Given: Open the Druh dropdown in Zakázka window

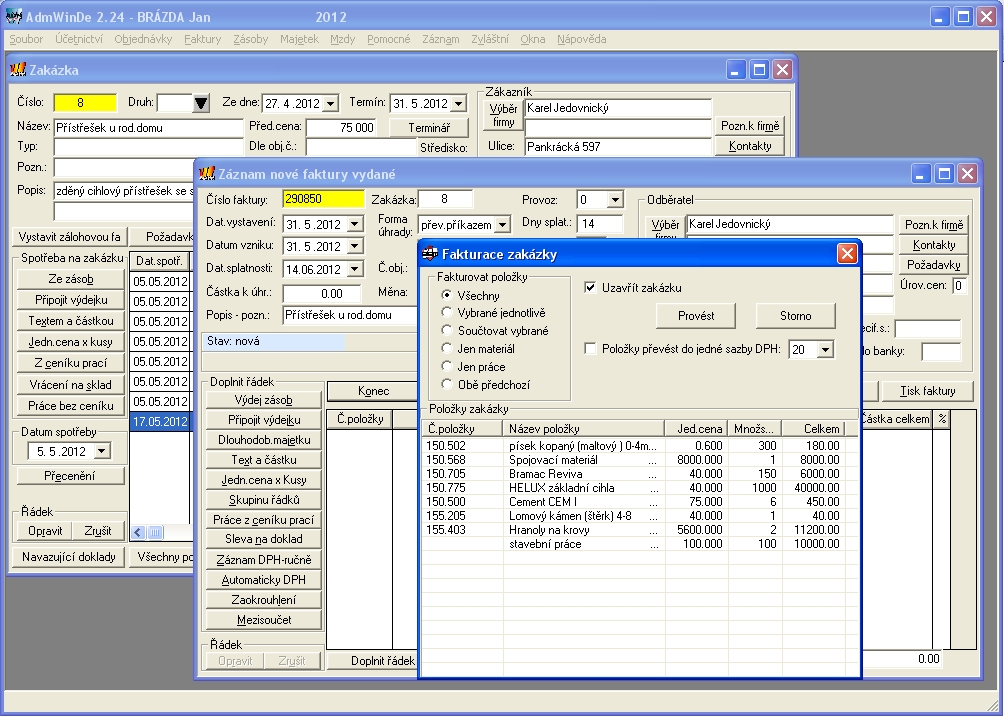Looking at the screenshot, I should (201, 102).
